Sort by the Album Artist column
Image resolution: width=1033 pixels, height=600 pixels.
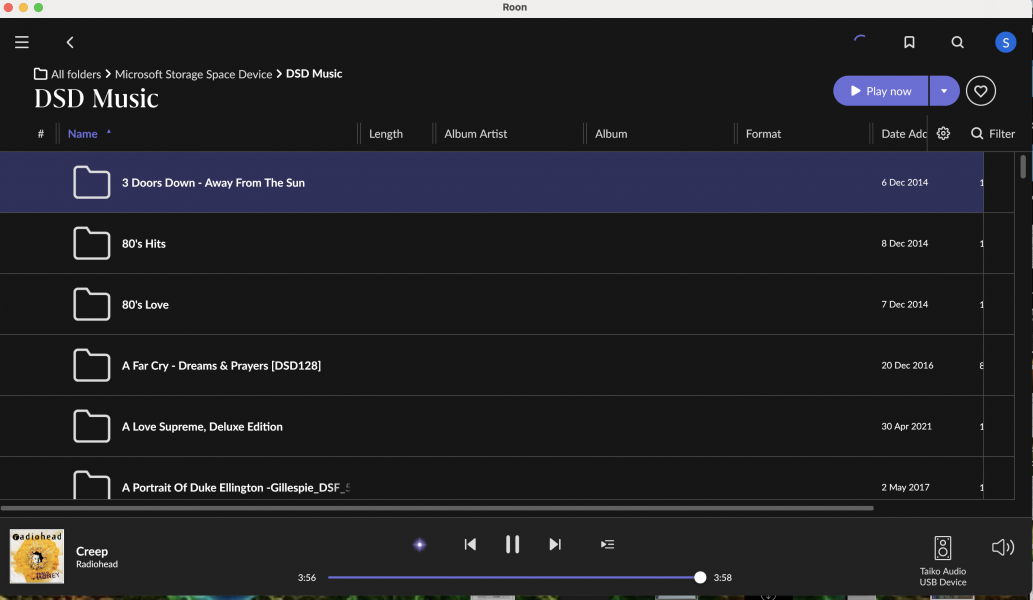click(x=475, y=133)
